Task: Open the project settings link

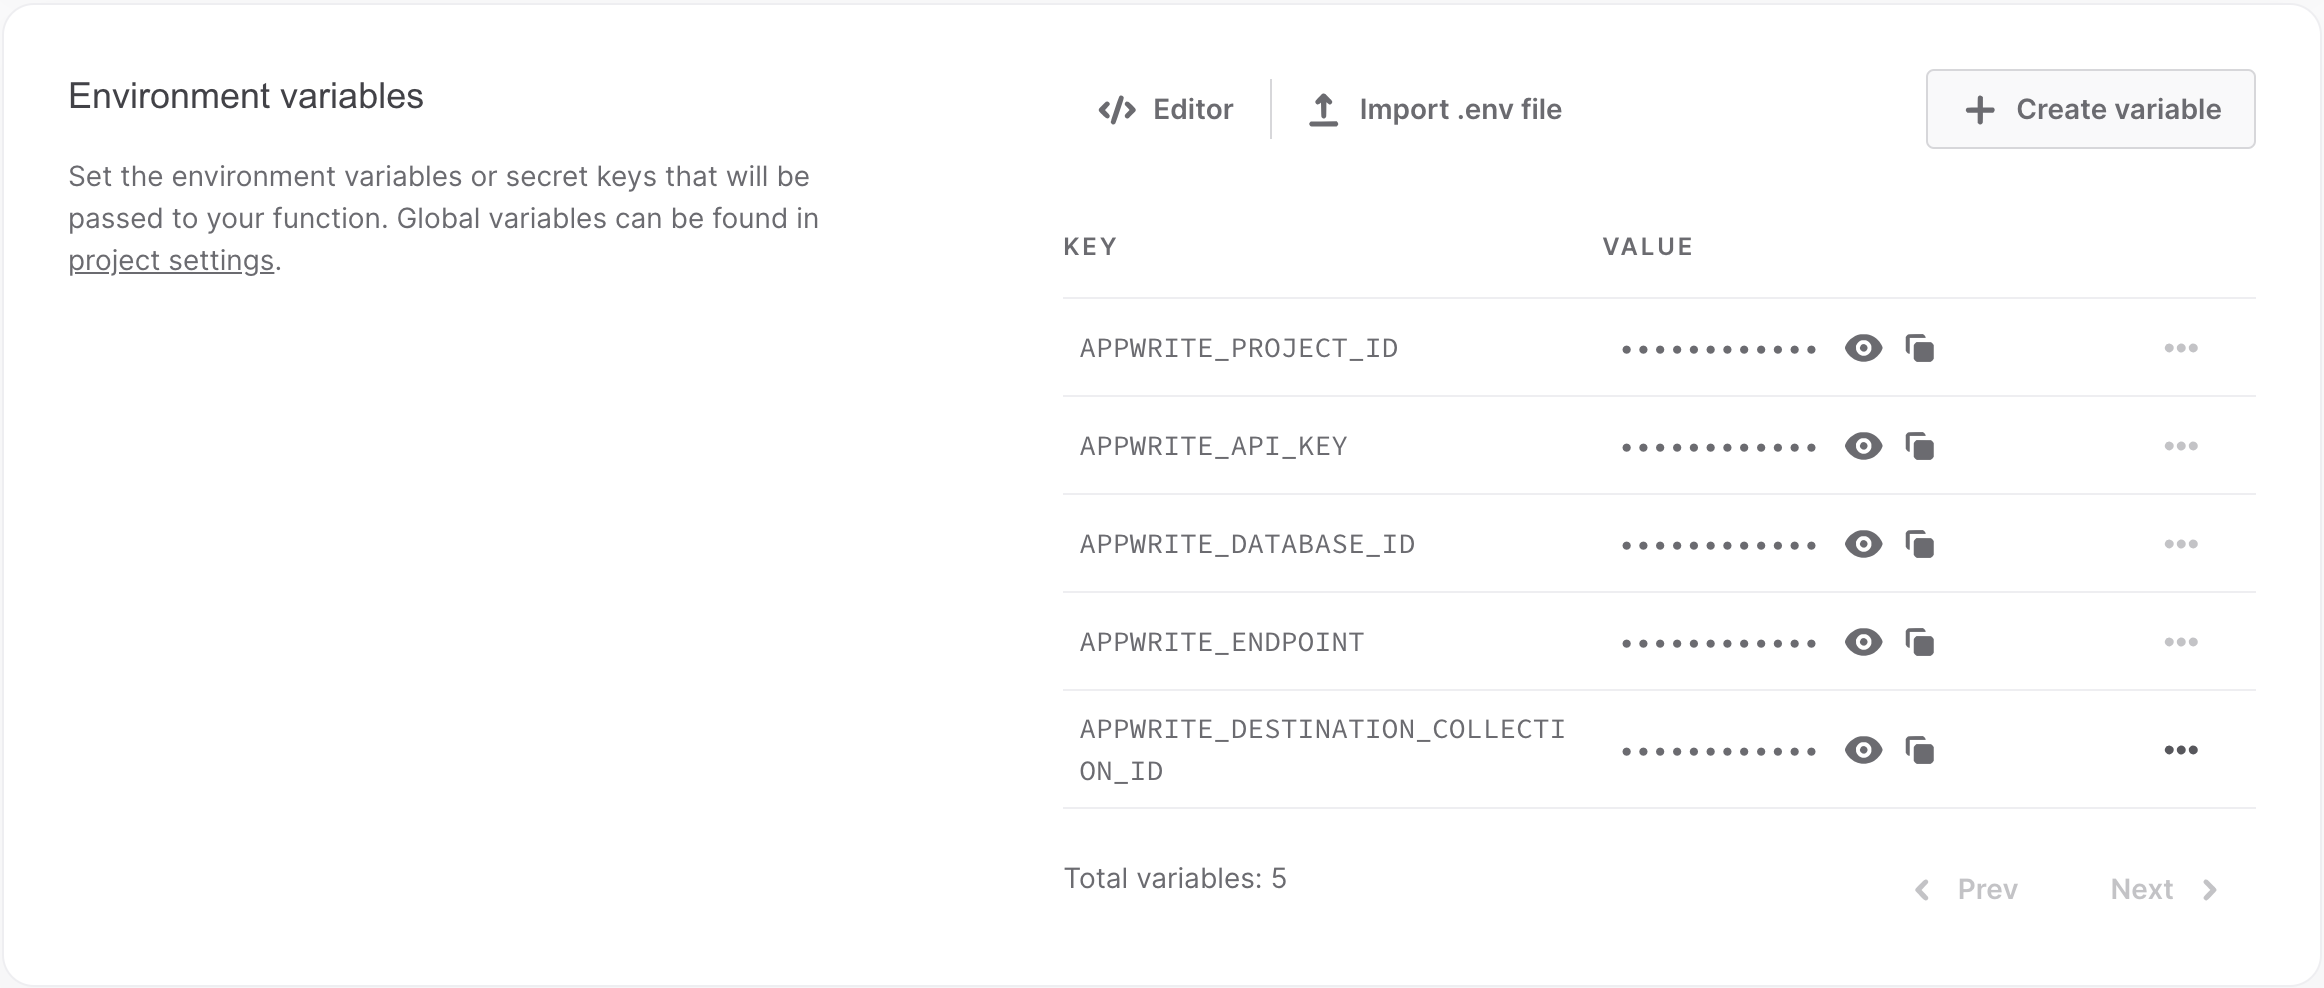Action: pyautogui.click(x=171, y=260)
